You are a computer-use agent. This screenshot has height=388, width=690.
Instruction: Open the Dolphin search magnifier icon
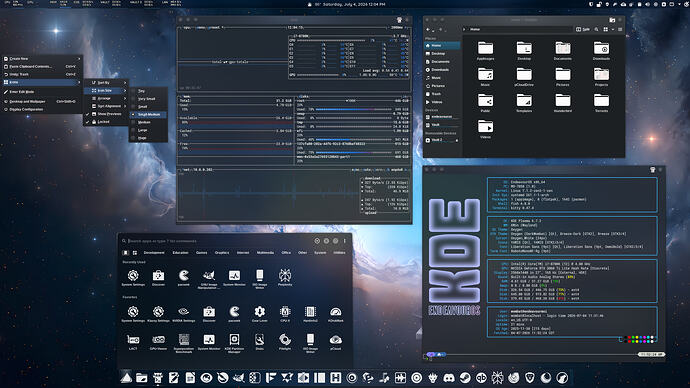(x=596, y=29)
